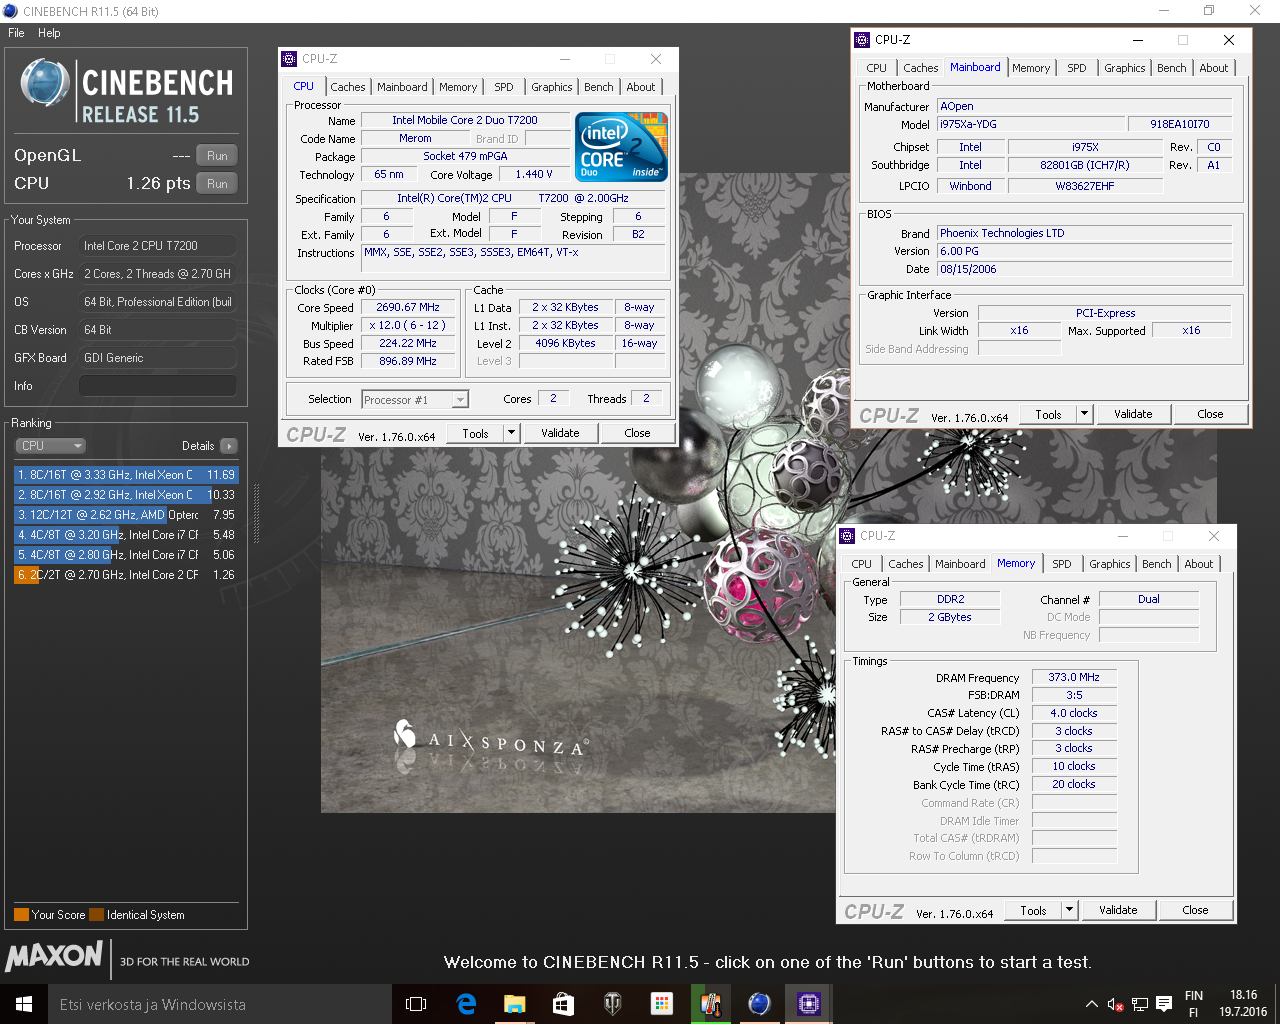Expand Tools dropdown arrow in CPU tab window
This screenshot has height=1024, width=1280.
coord(511,433)
